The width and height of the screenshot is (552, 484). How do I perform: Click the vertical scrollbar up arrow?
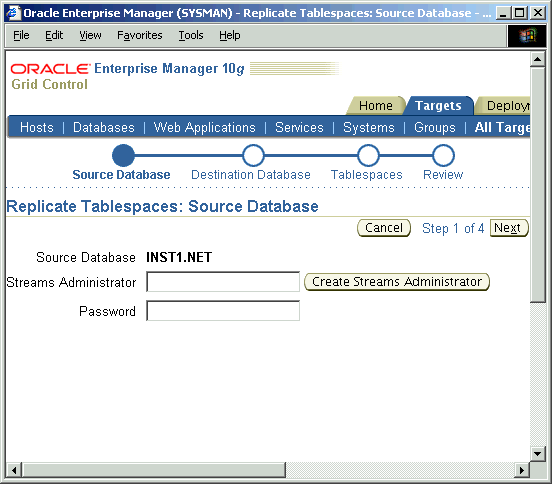538,59
